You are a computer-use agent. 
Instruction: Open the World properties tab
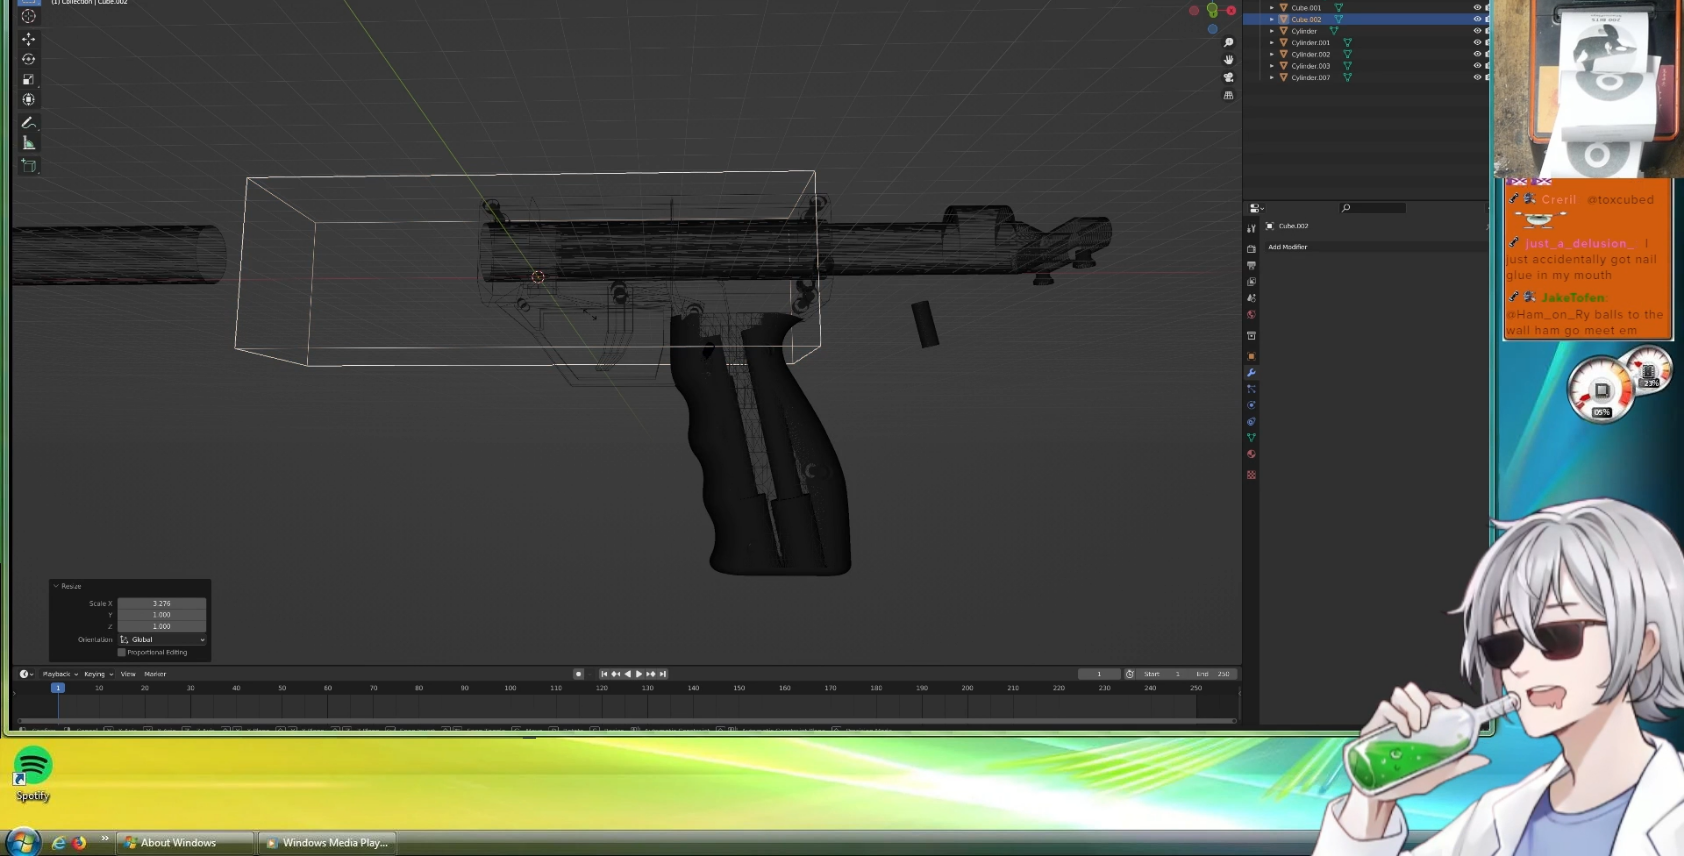pos(1251,314)
